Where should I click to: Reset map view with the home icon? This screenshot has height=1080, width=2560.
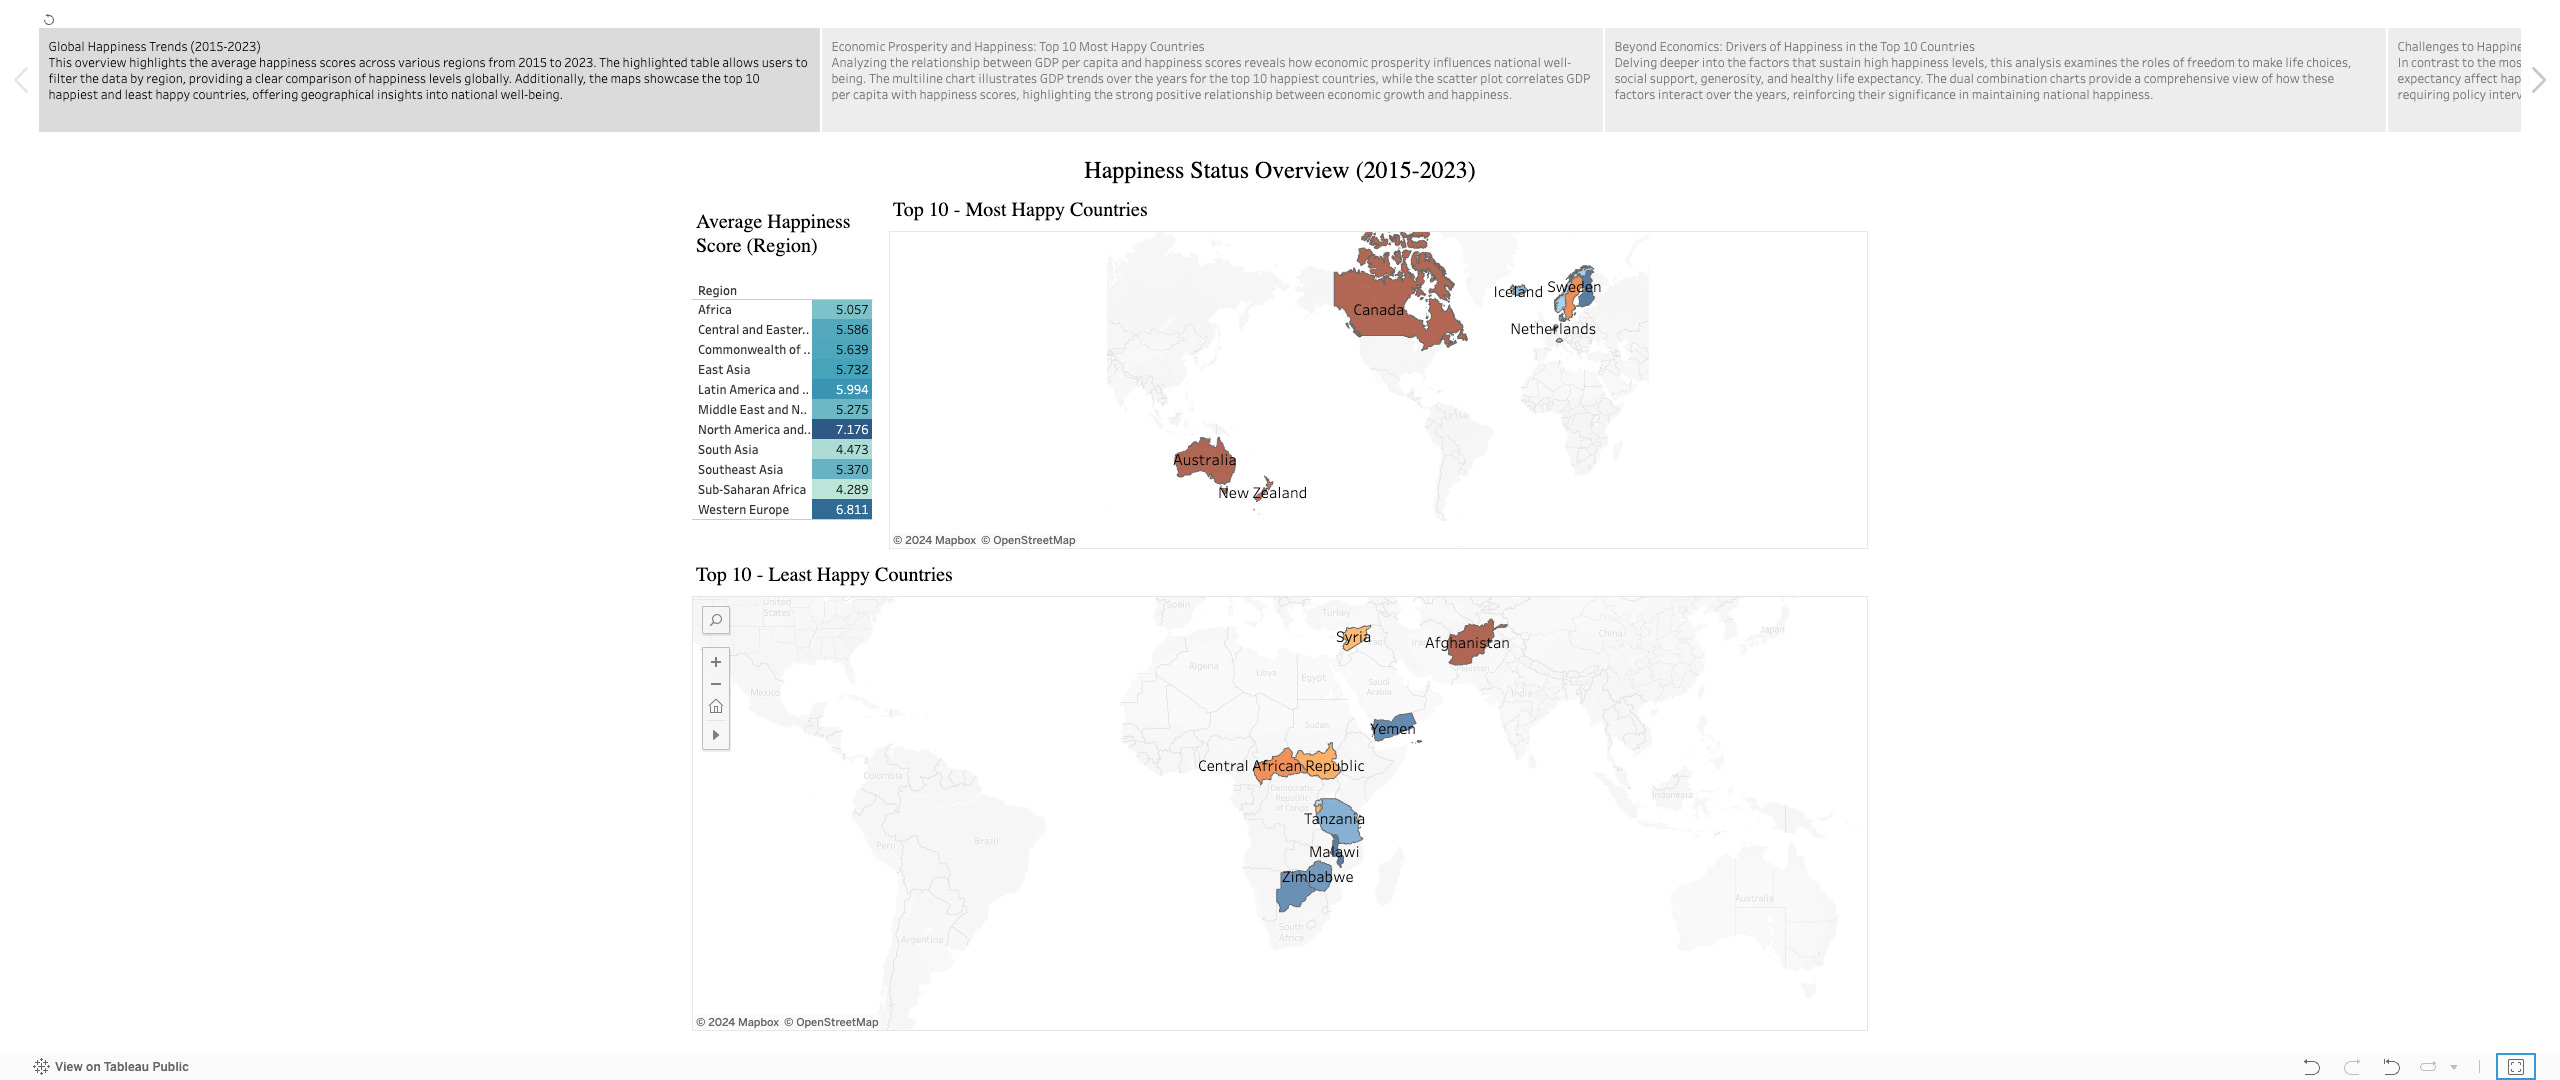coord(716,707)
